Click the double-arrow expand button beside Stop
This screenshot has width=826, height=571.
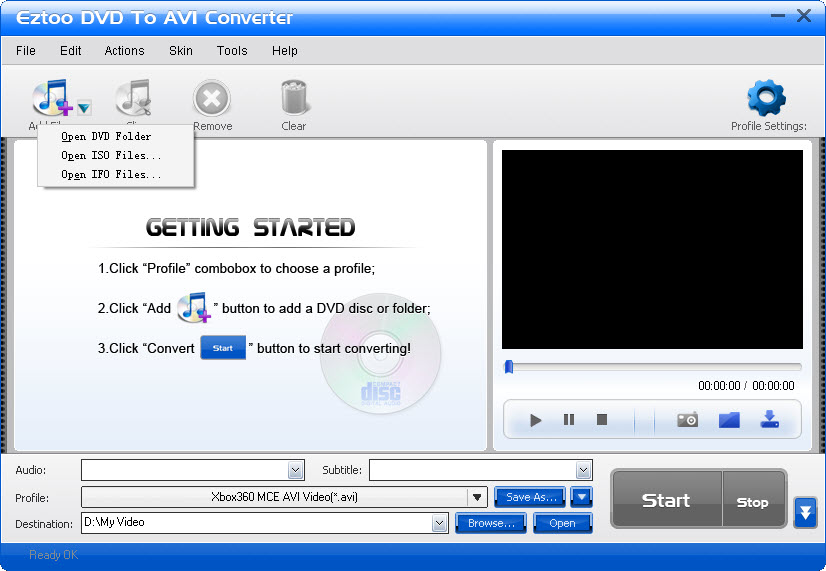tap(805, 512)
